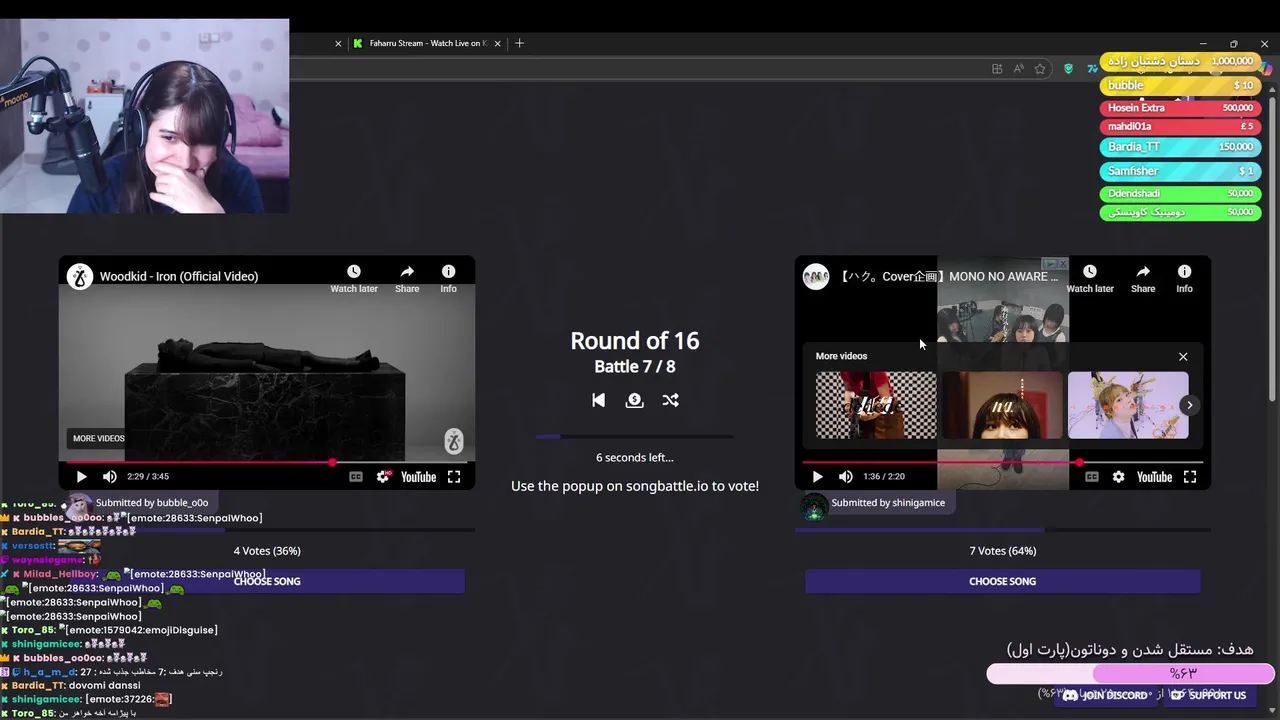Close the Faharru Stream tab
Viewport: 1280px width, 720px height.
pos(497,43)
